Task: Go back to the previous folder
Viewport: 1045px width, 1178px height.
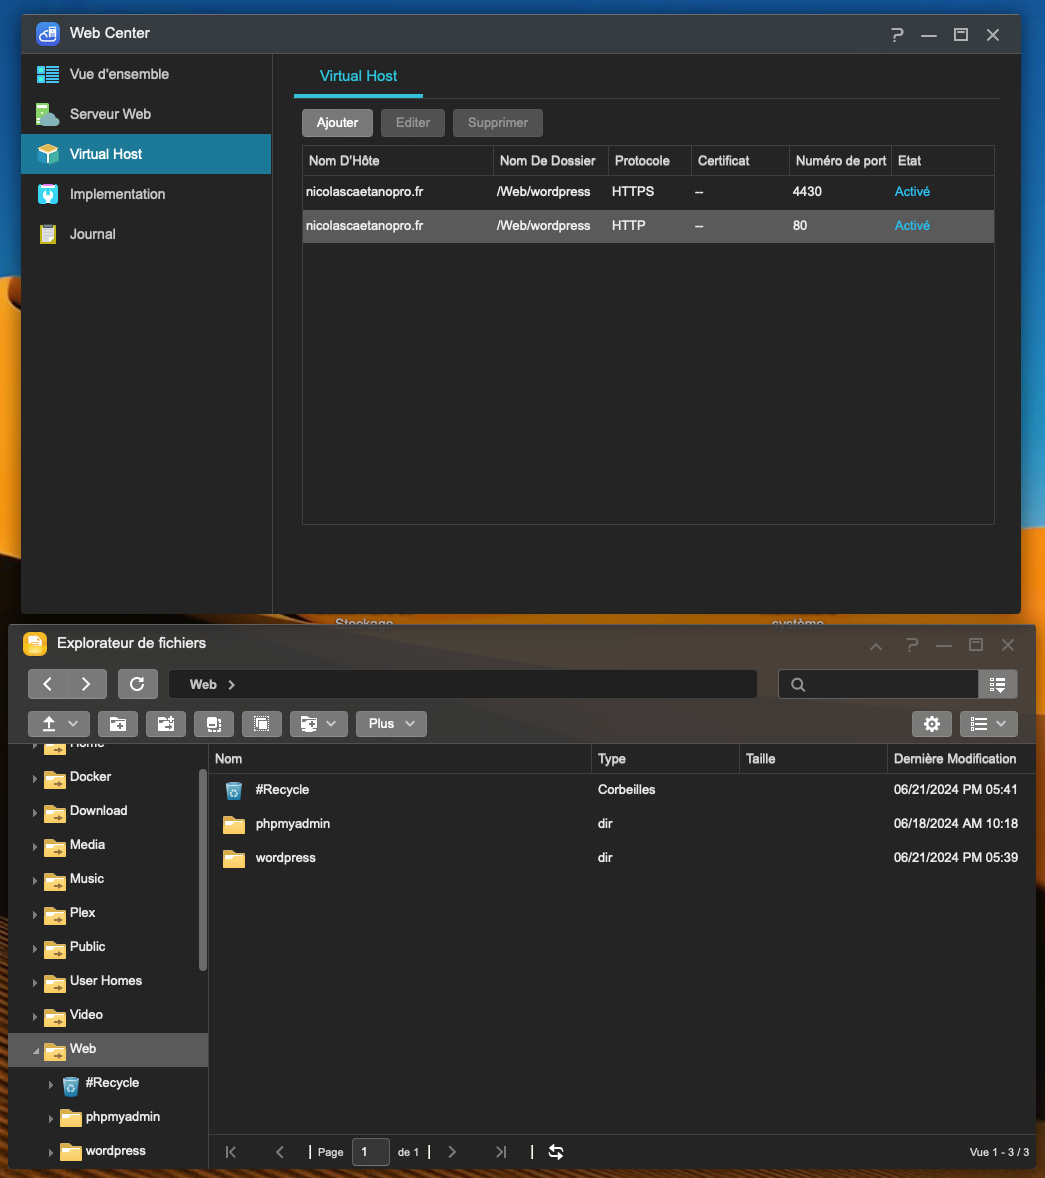Action: click(x=48, y=684)
